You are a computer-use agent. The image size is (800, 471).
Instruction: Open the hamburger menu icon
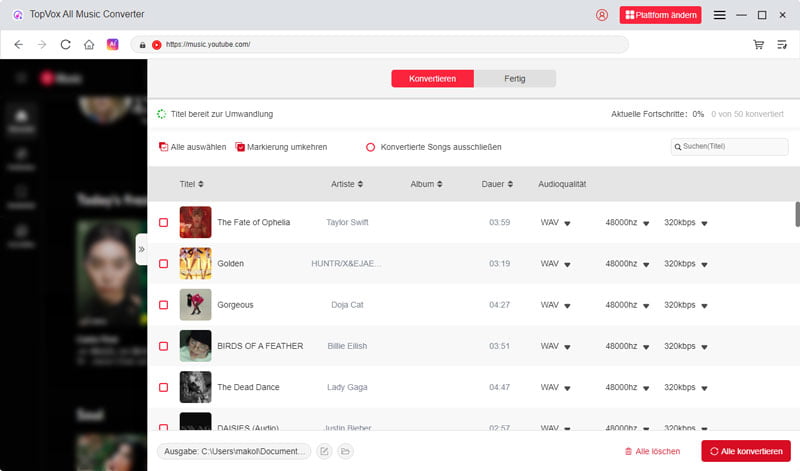click(x=719, y=15)
